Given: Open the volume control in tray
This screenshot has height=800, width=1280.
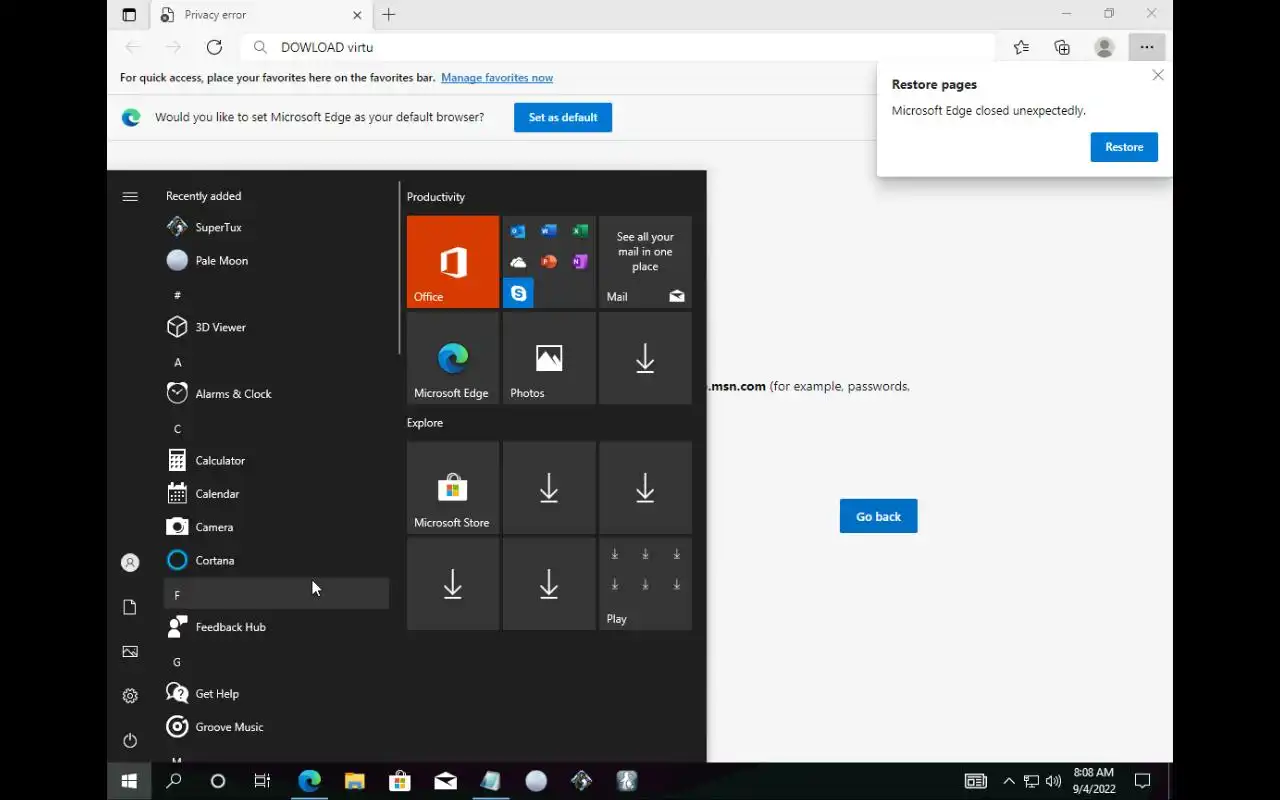Looking at the screenshot, I should [1053, 781].
